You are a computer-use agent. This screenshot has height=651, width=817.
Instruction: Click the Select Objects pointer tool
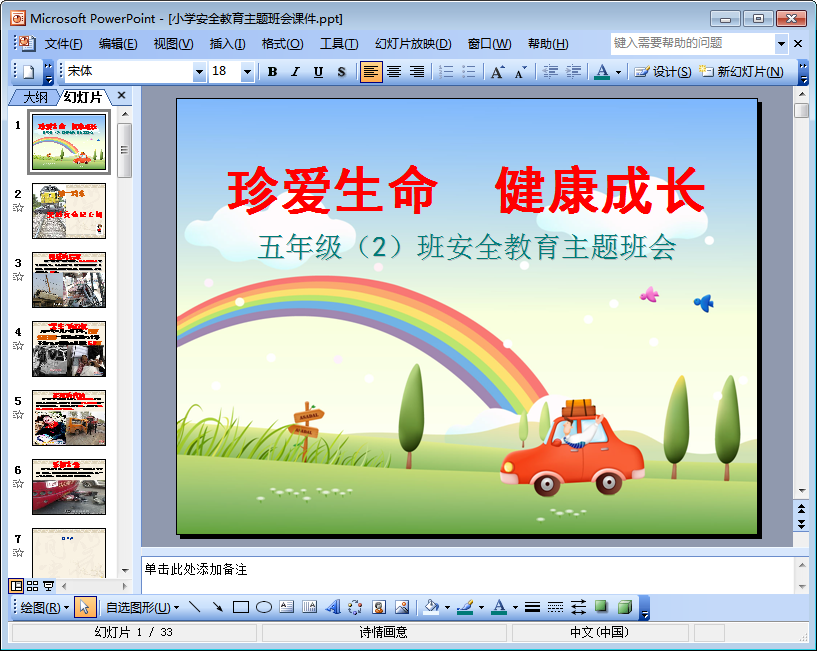[x=85, y=607]
